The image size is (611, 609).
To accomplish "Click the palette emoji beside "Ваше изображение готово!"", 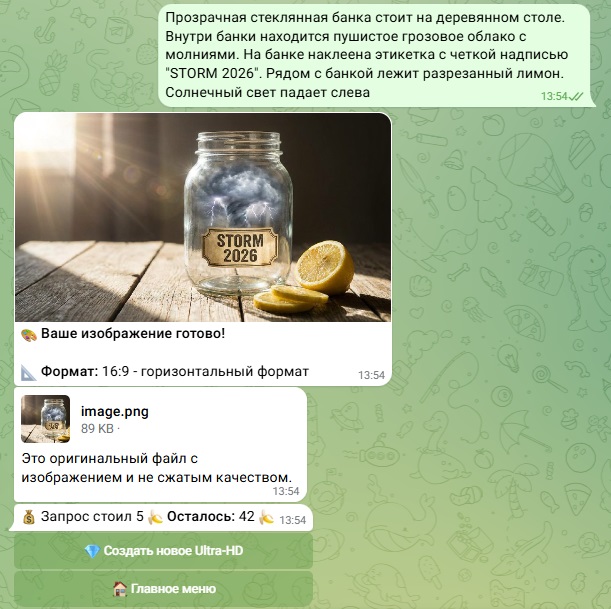I will [x=29, y=334].
